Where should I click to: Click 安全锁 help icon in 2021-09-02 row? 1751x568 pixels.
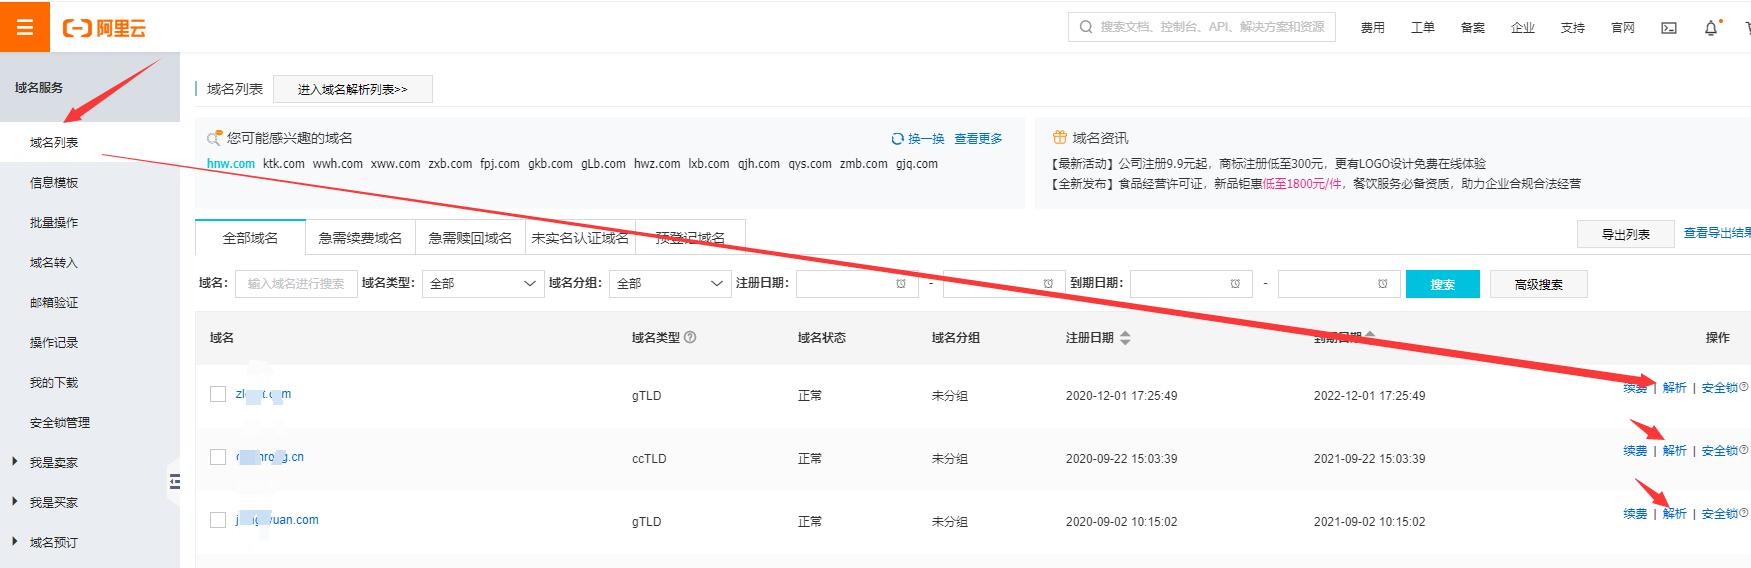point(1744,513)
